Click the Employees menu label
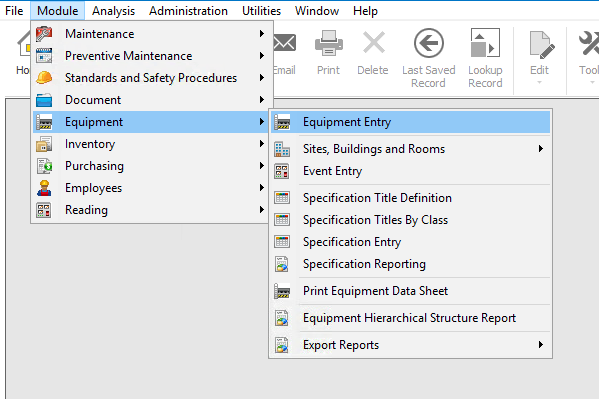The width and height of the screenshot is (599, 399). click(94, 188)
